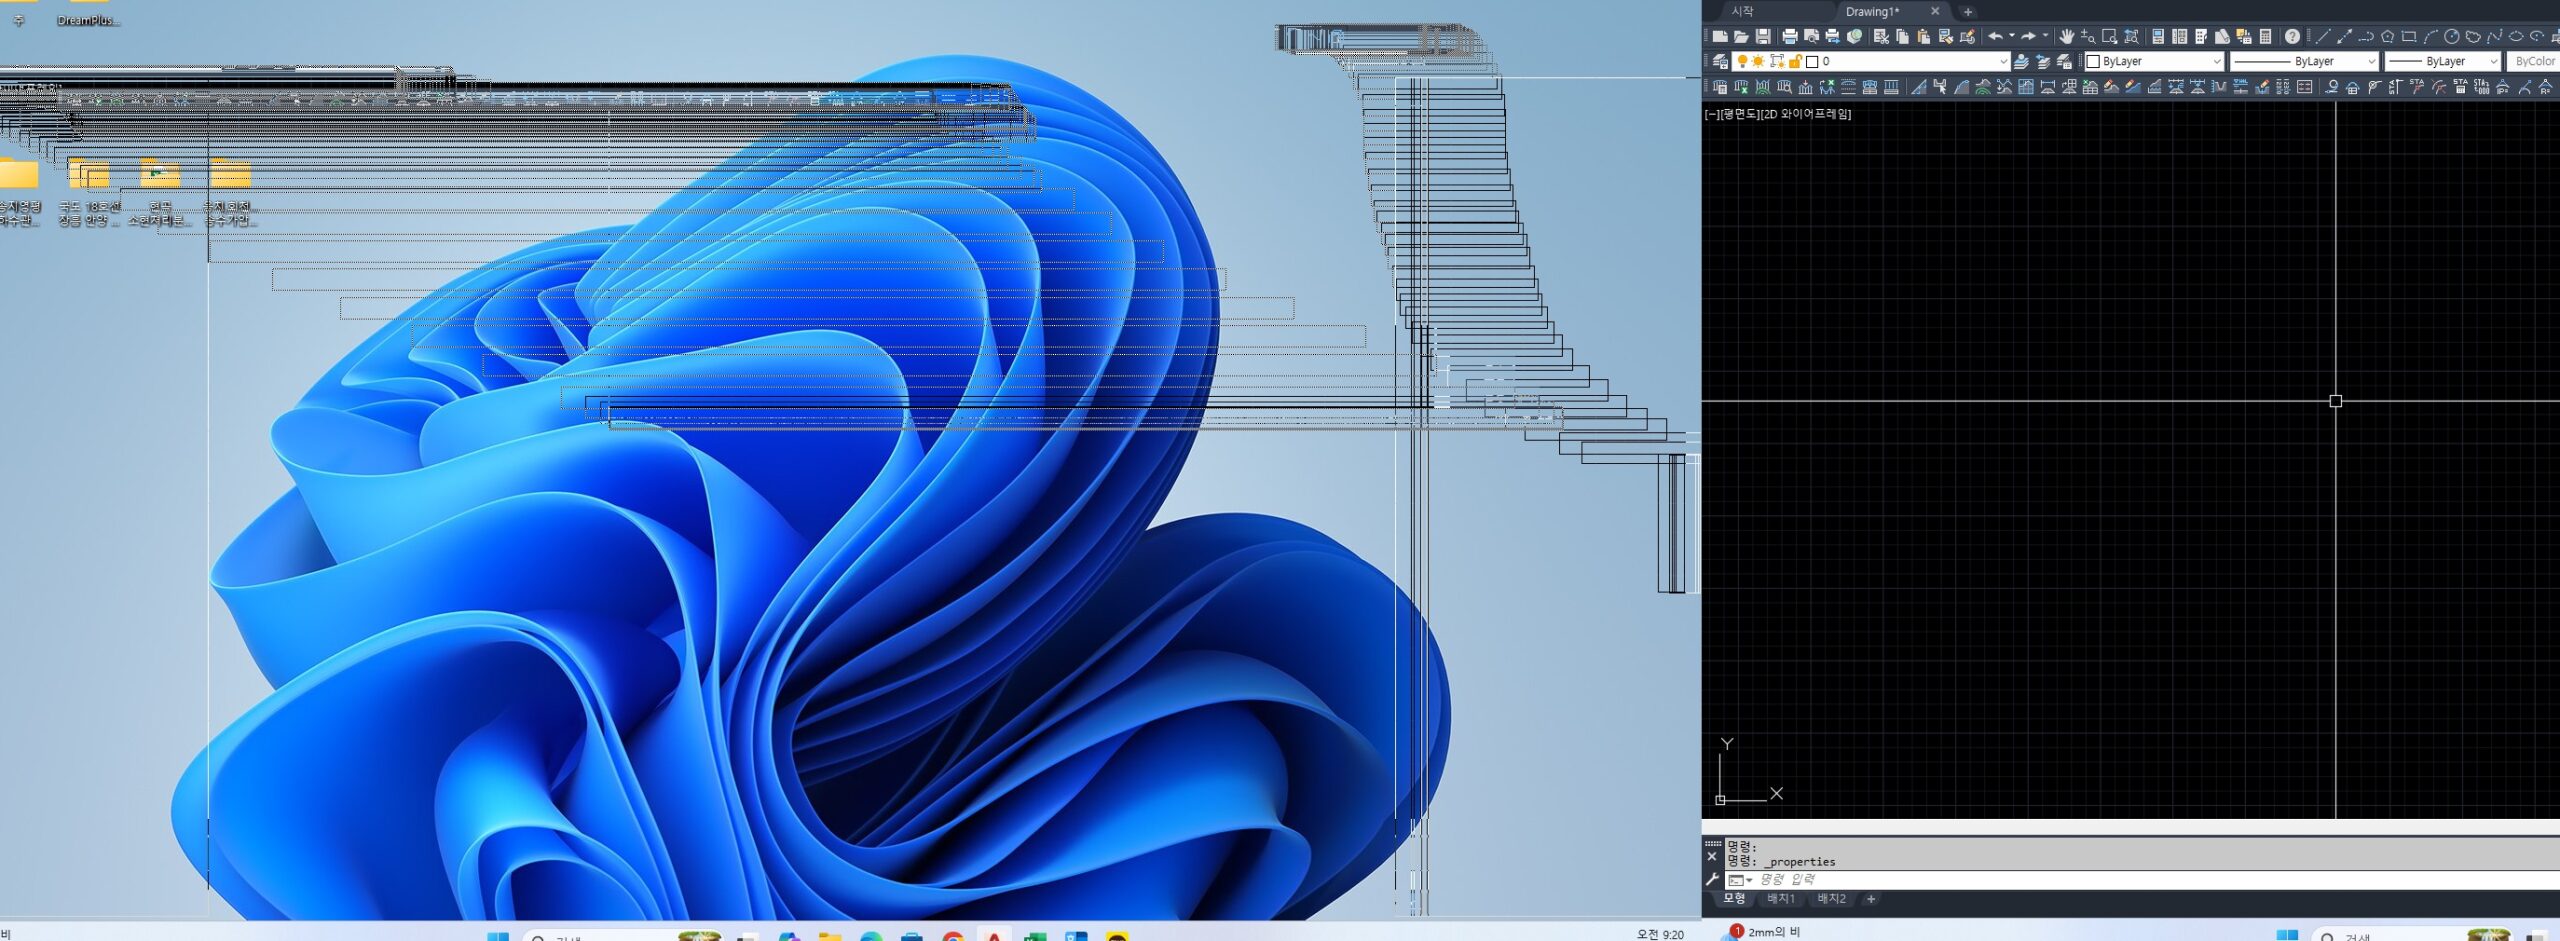
Task: Add new drawing tab with plus button
Action: (1968, 12)
